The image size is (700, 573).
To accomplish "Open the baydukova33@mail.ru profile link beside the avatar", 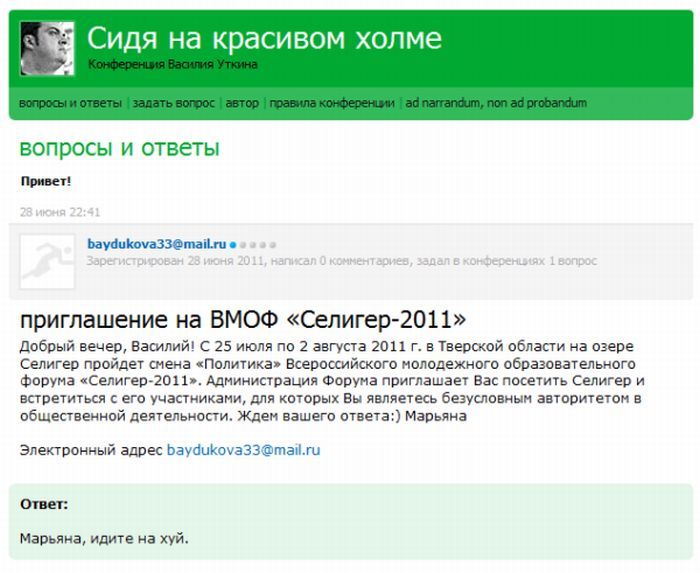I will tap(156, 244).
